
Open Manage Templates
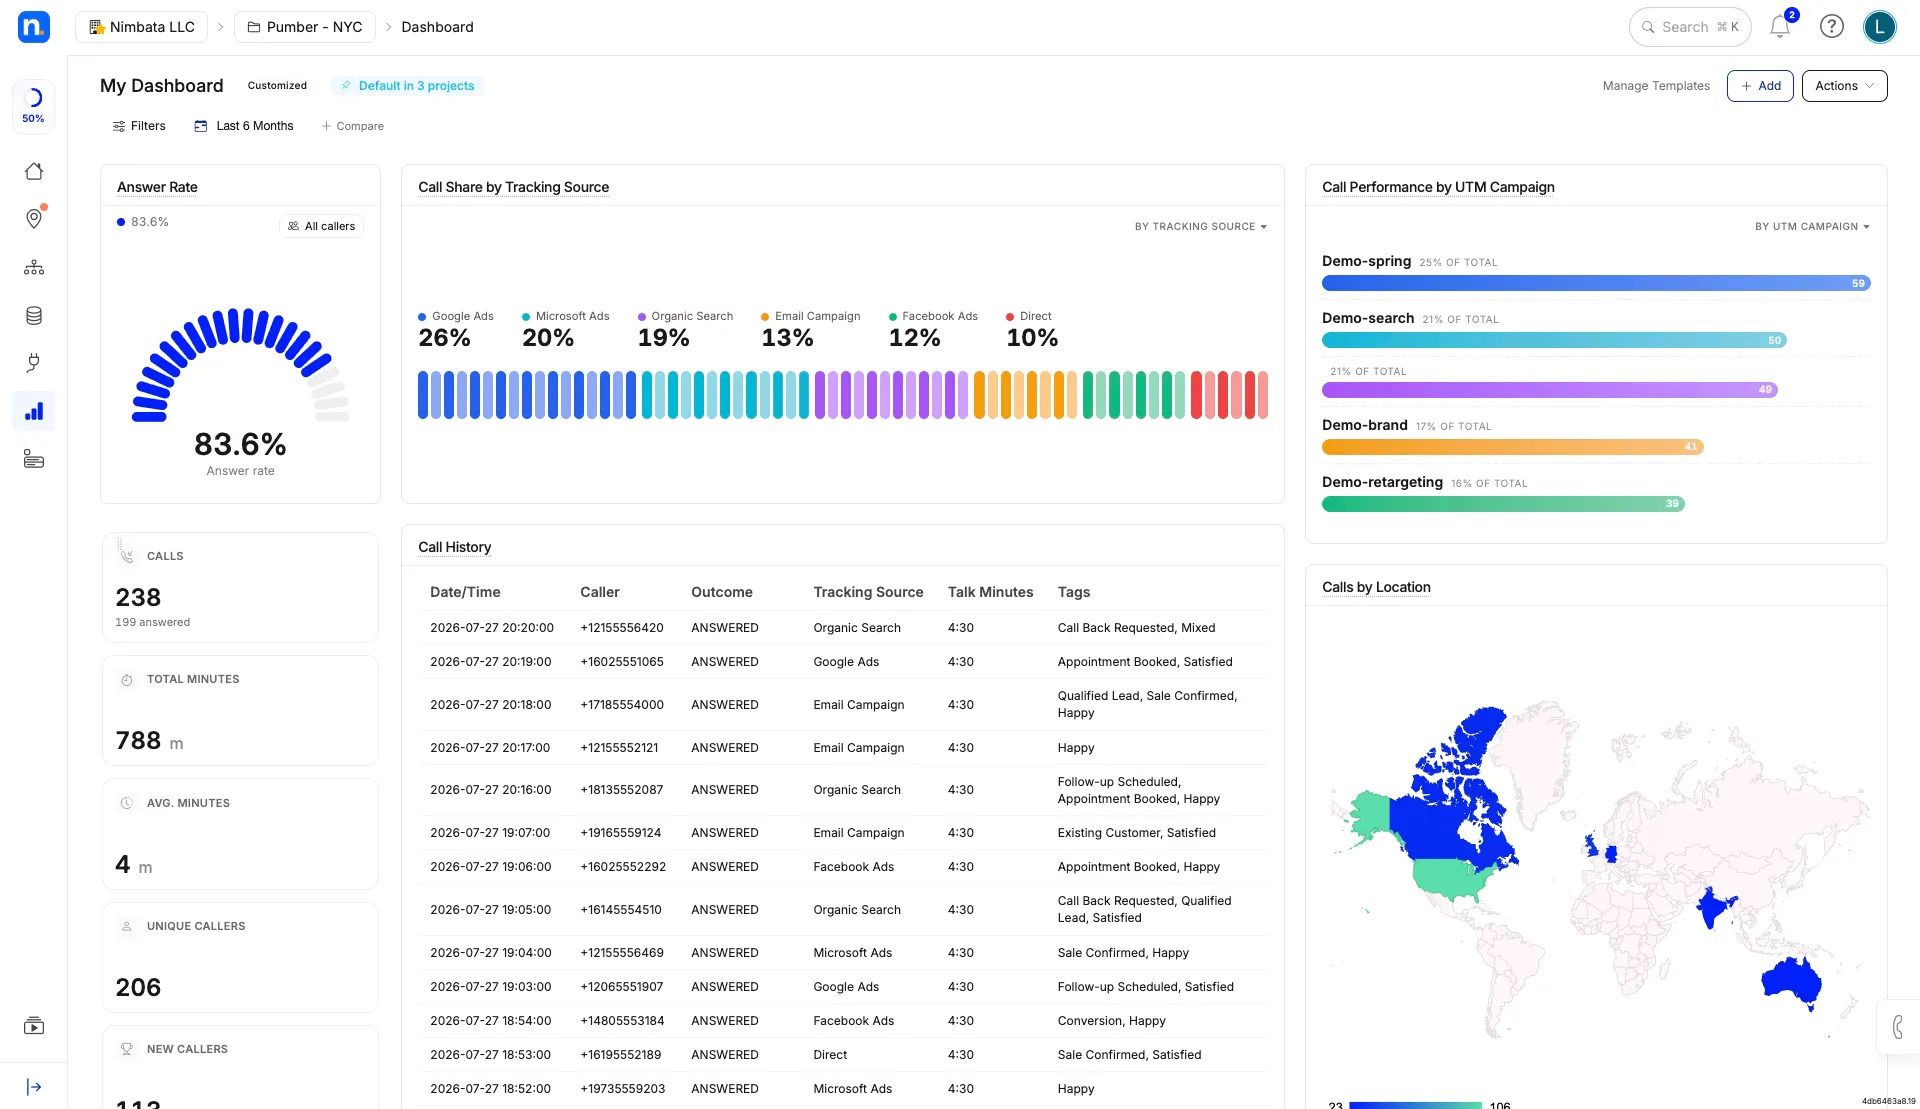[1656, 86]
